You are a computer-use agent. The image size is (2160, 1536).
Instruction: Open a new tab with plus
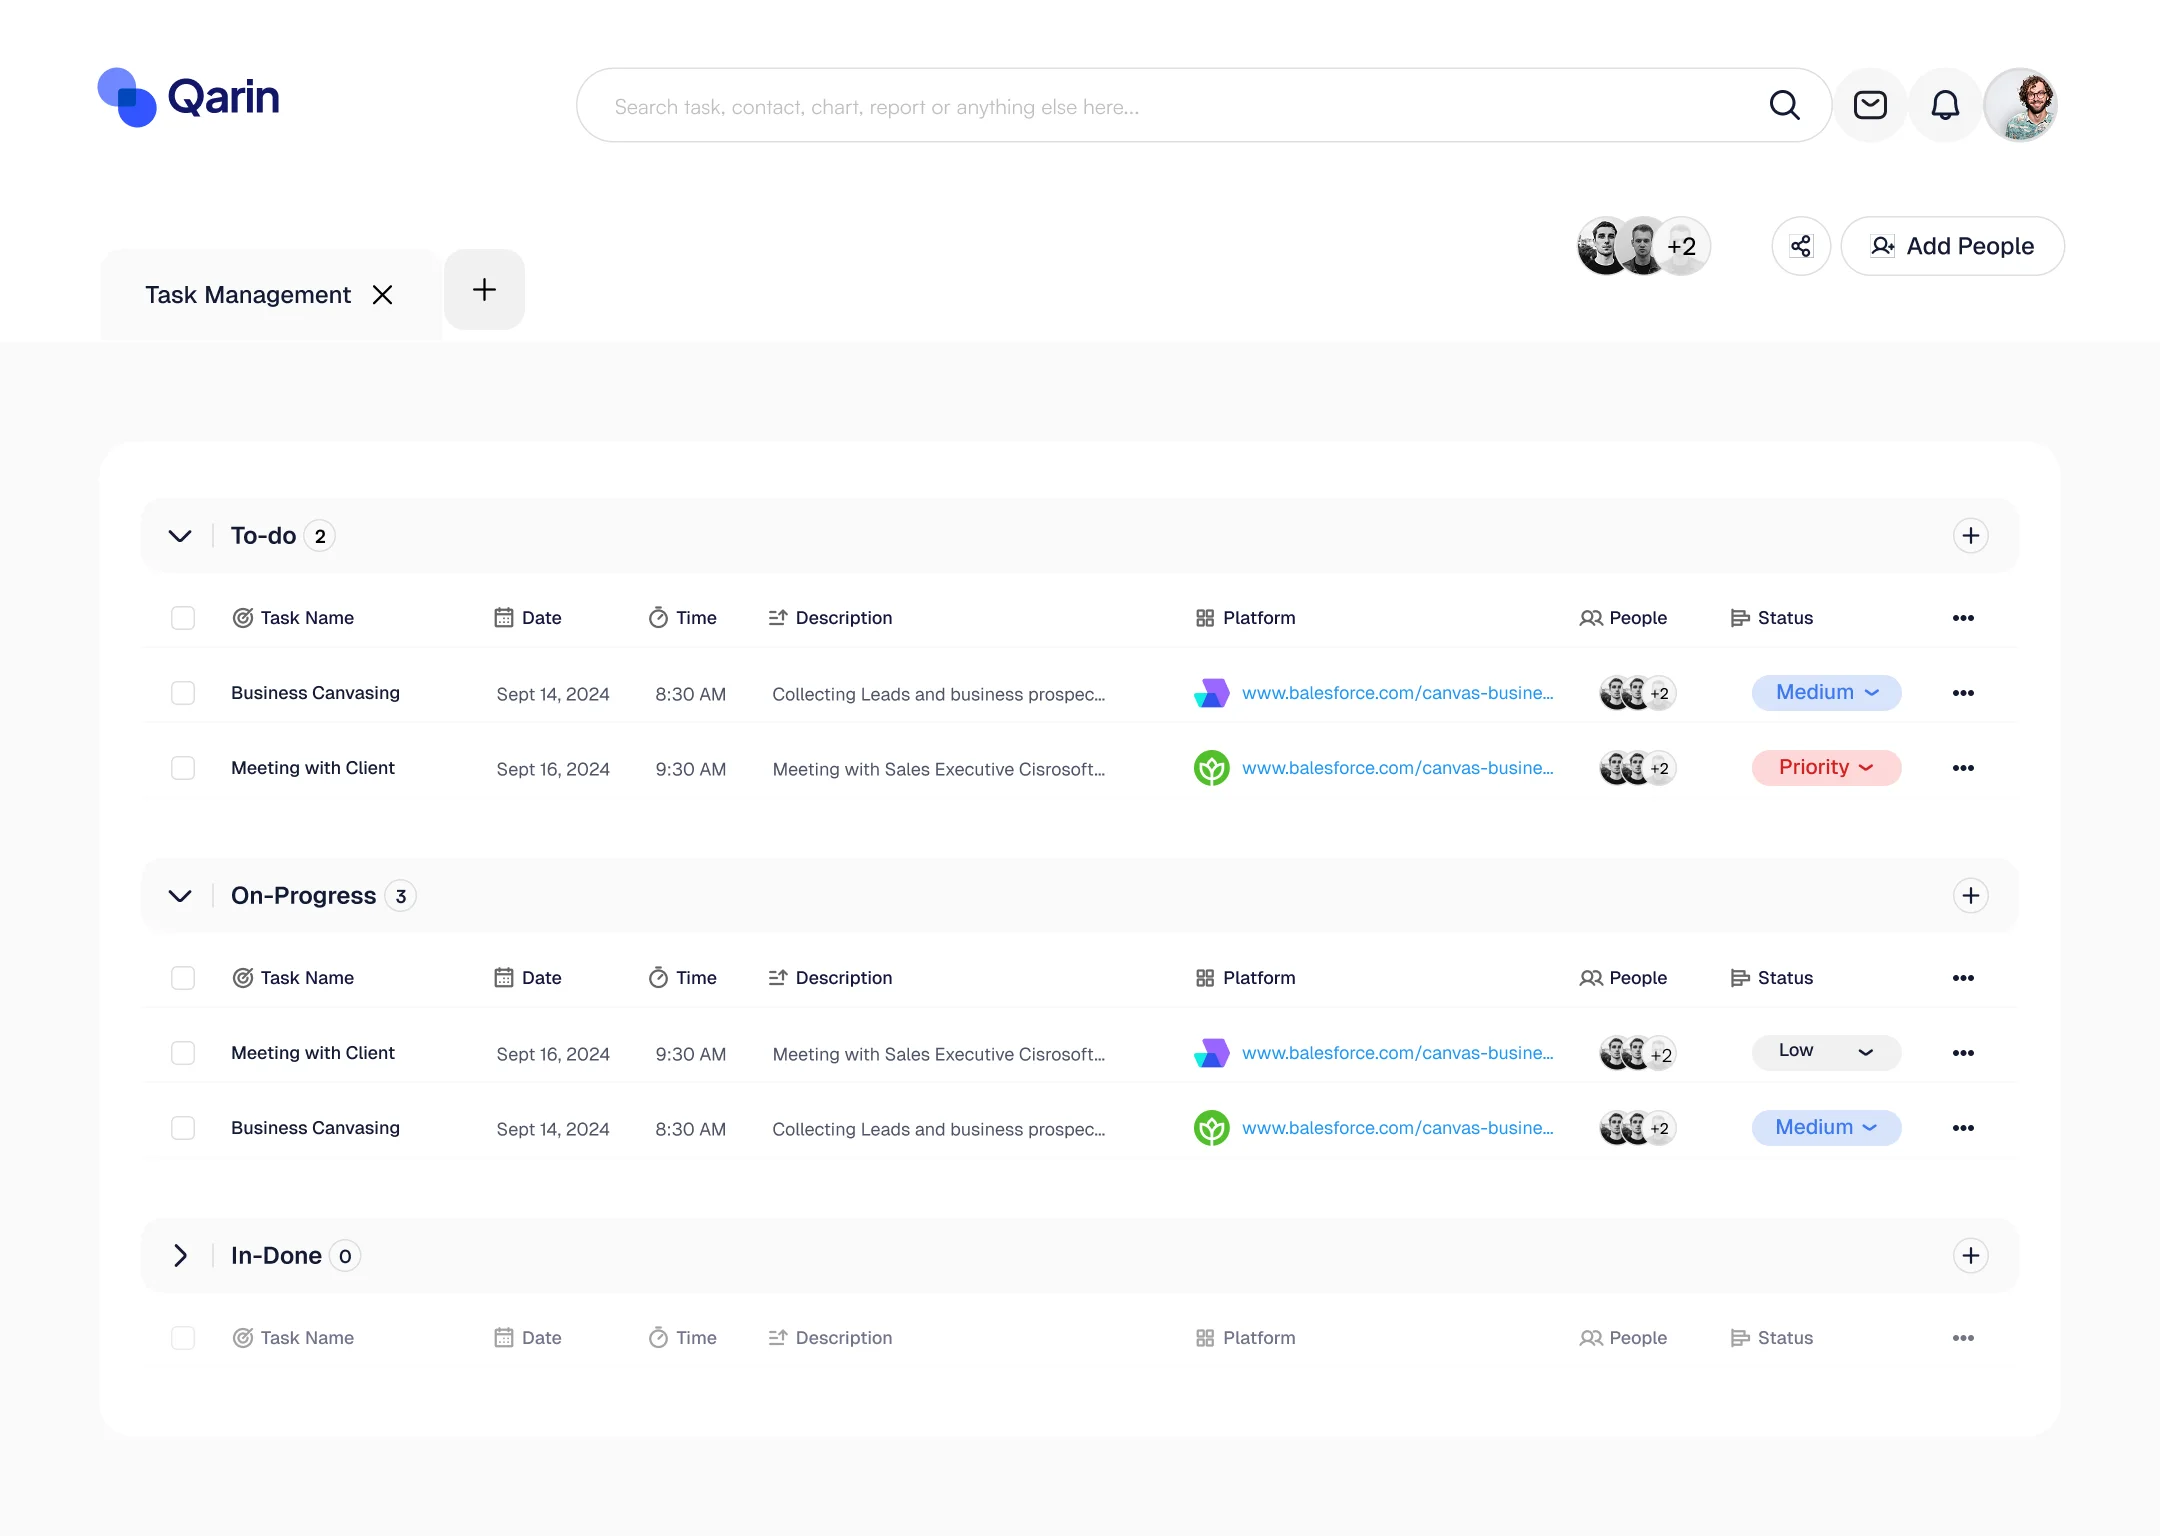[x=484, y=290]
